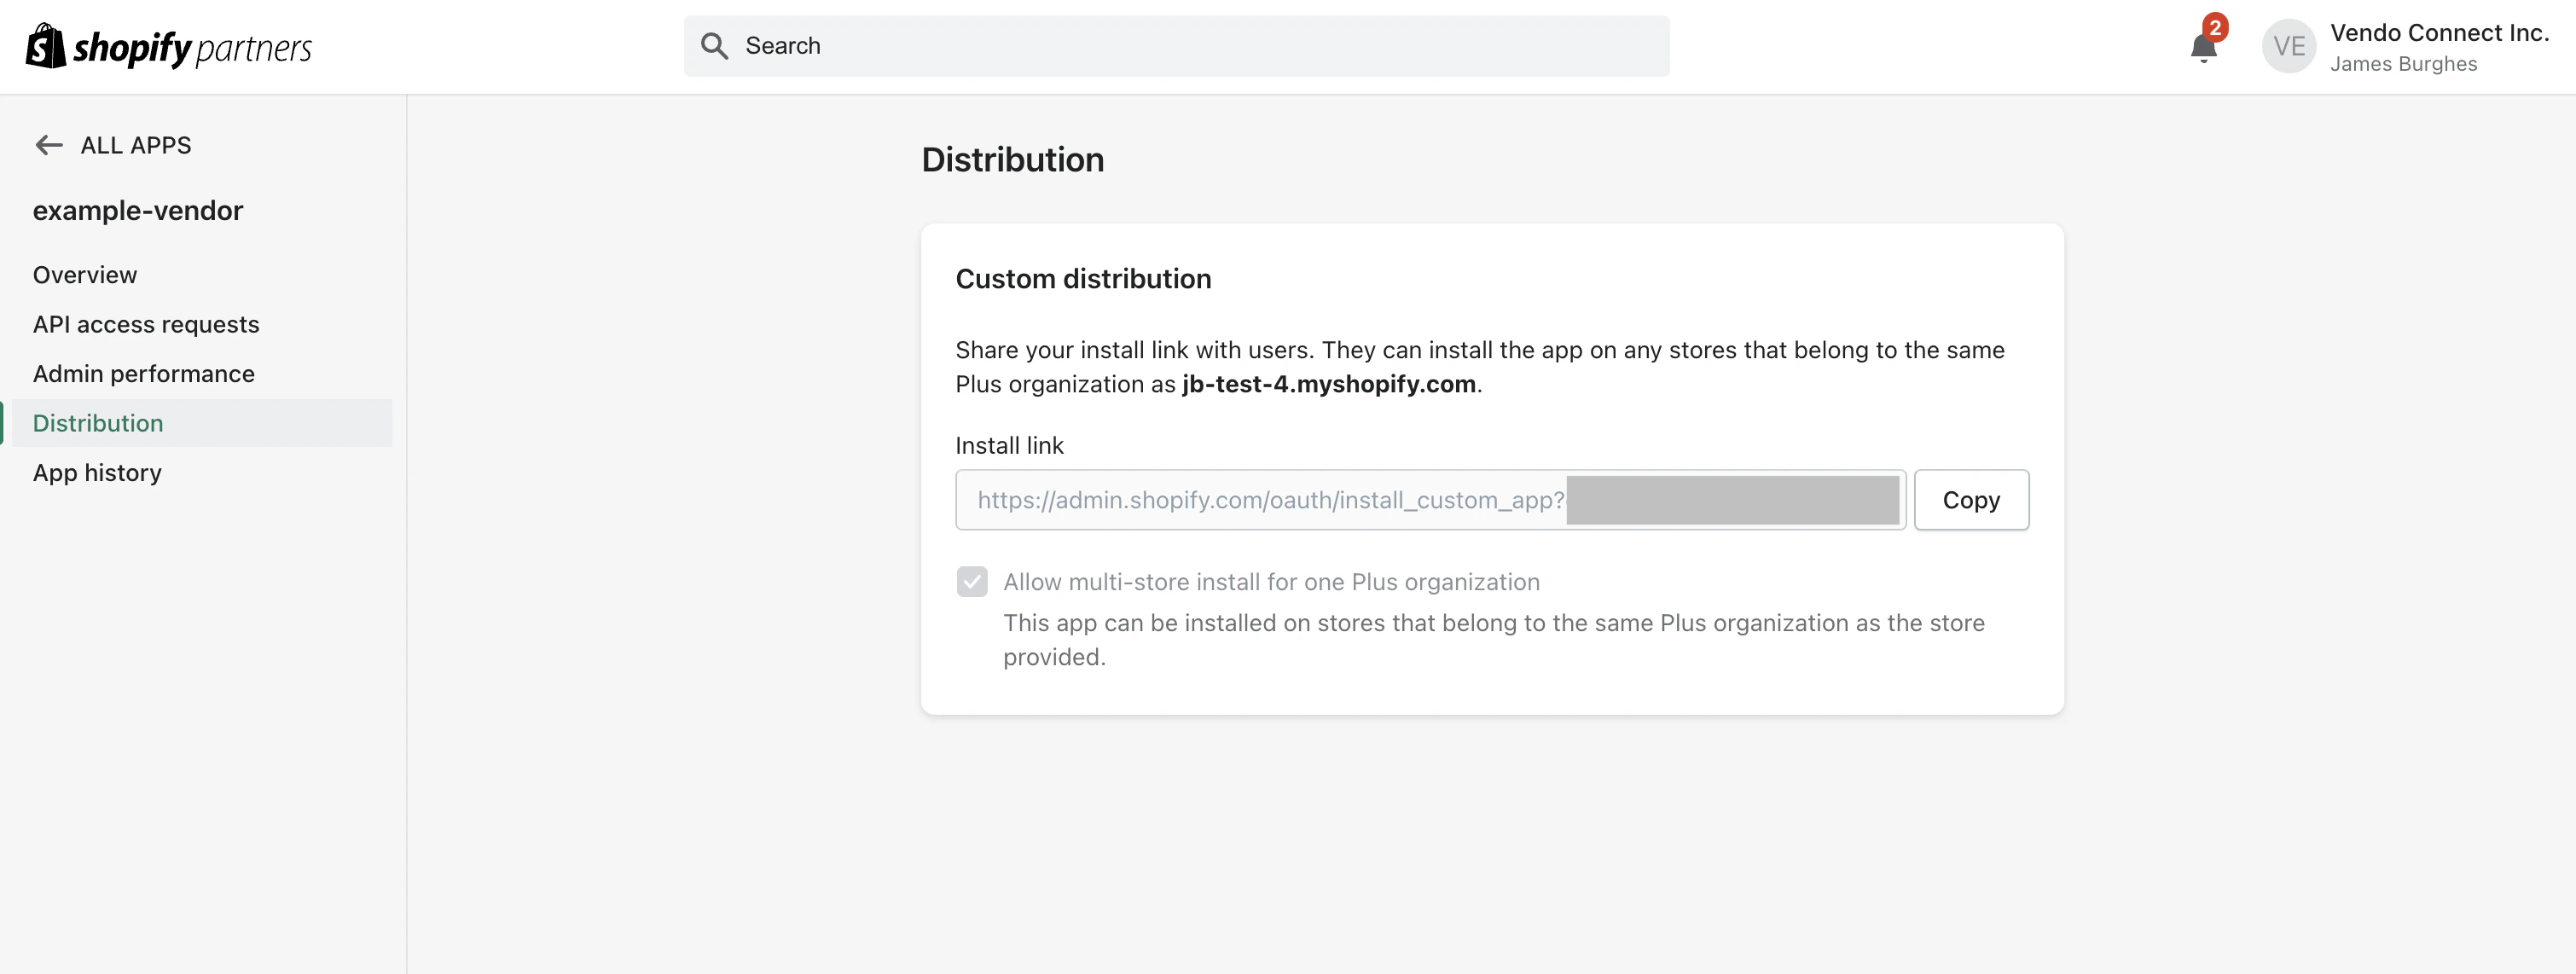Click the install link URL field
The width and height of the screenshot is (2576, 974).
(x=1430, y=500)
